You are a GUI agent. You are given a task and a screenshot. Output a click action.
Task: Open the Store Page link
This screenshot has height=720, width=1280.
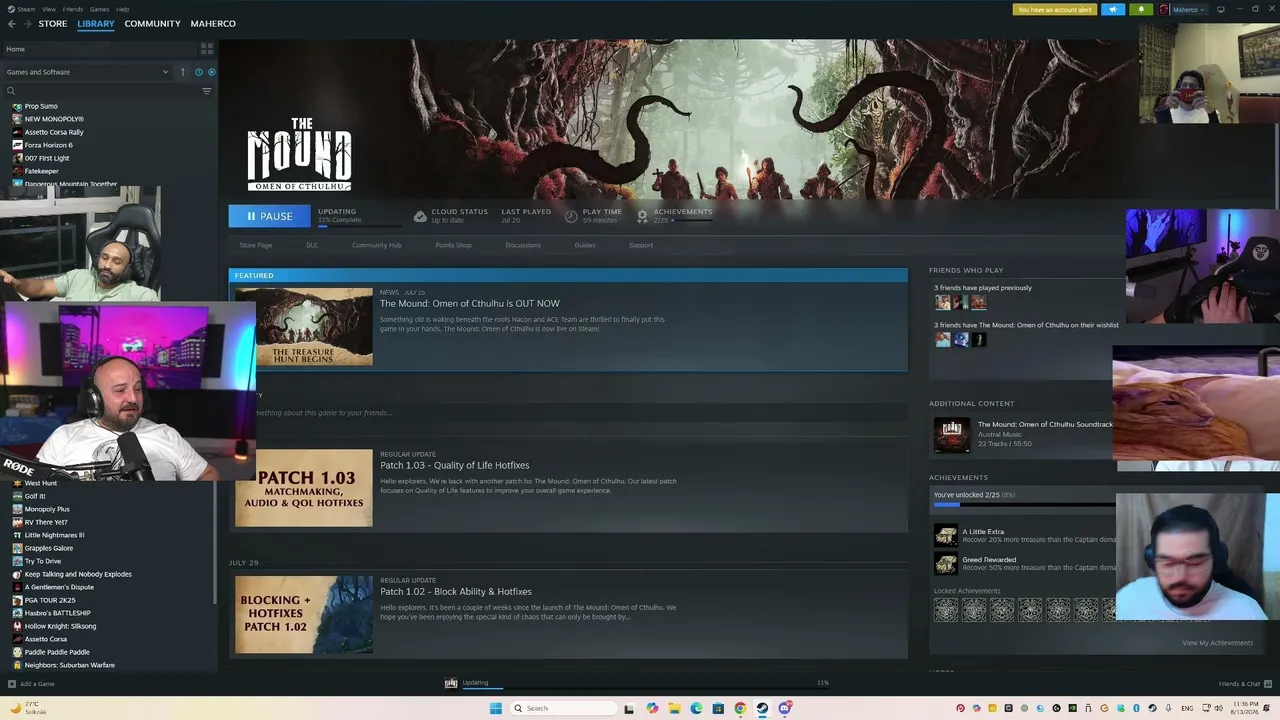[x=256, y=245]
